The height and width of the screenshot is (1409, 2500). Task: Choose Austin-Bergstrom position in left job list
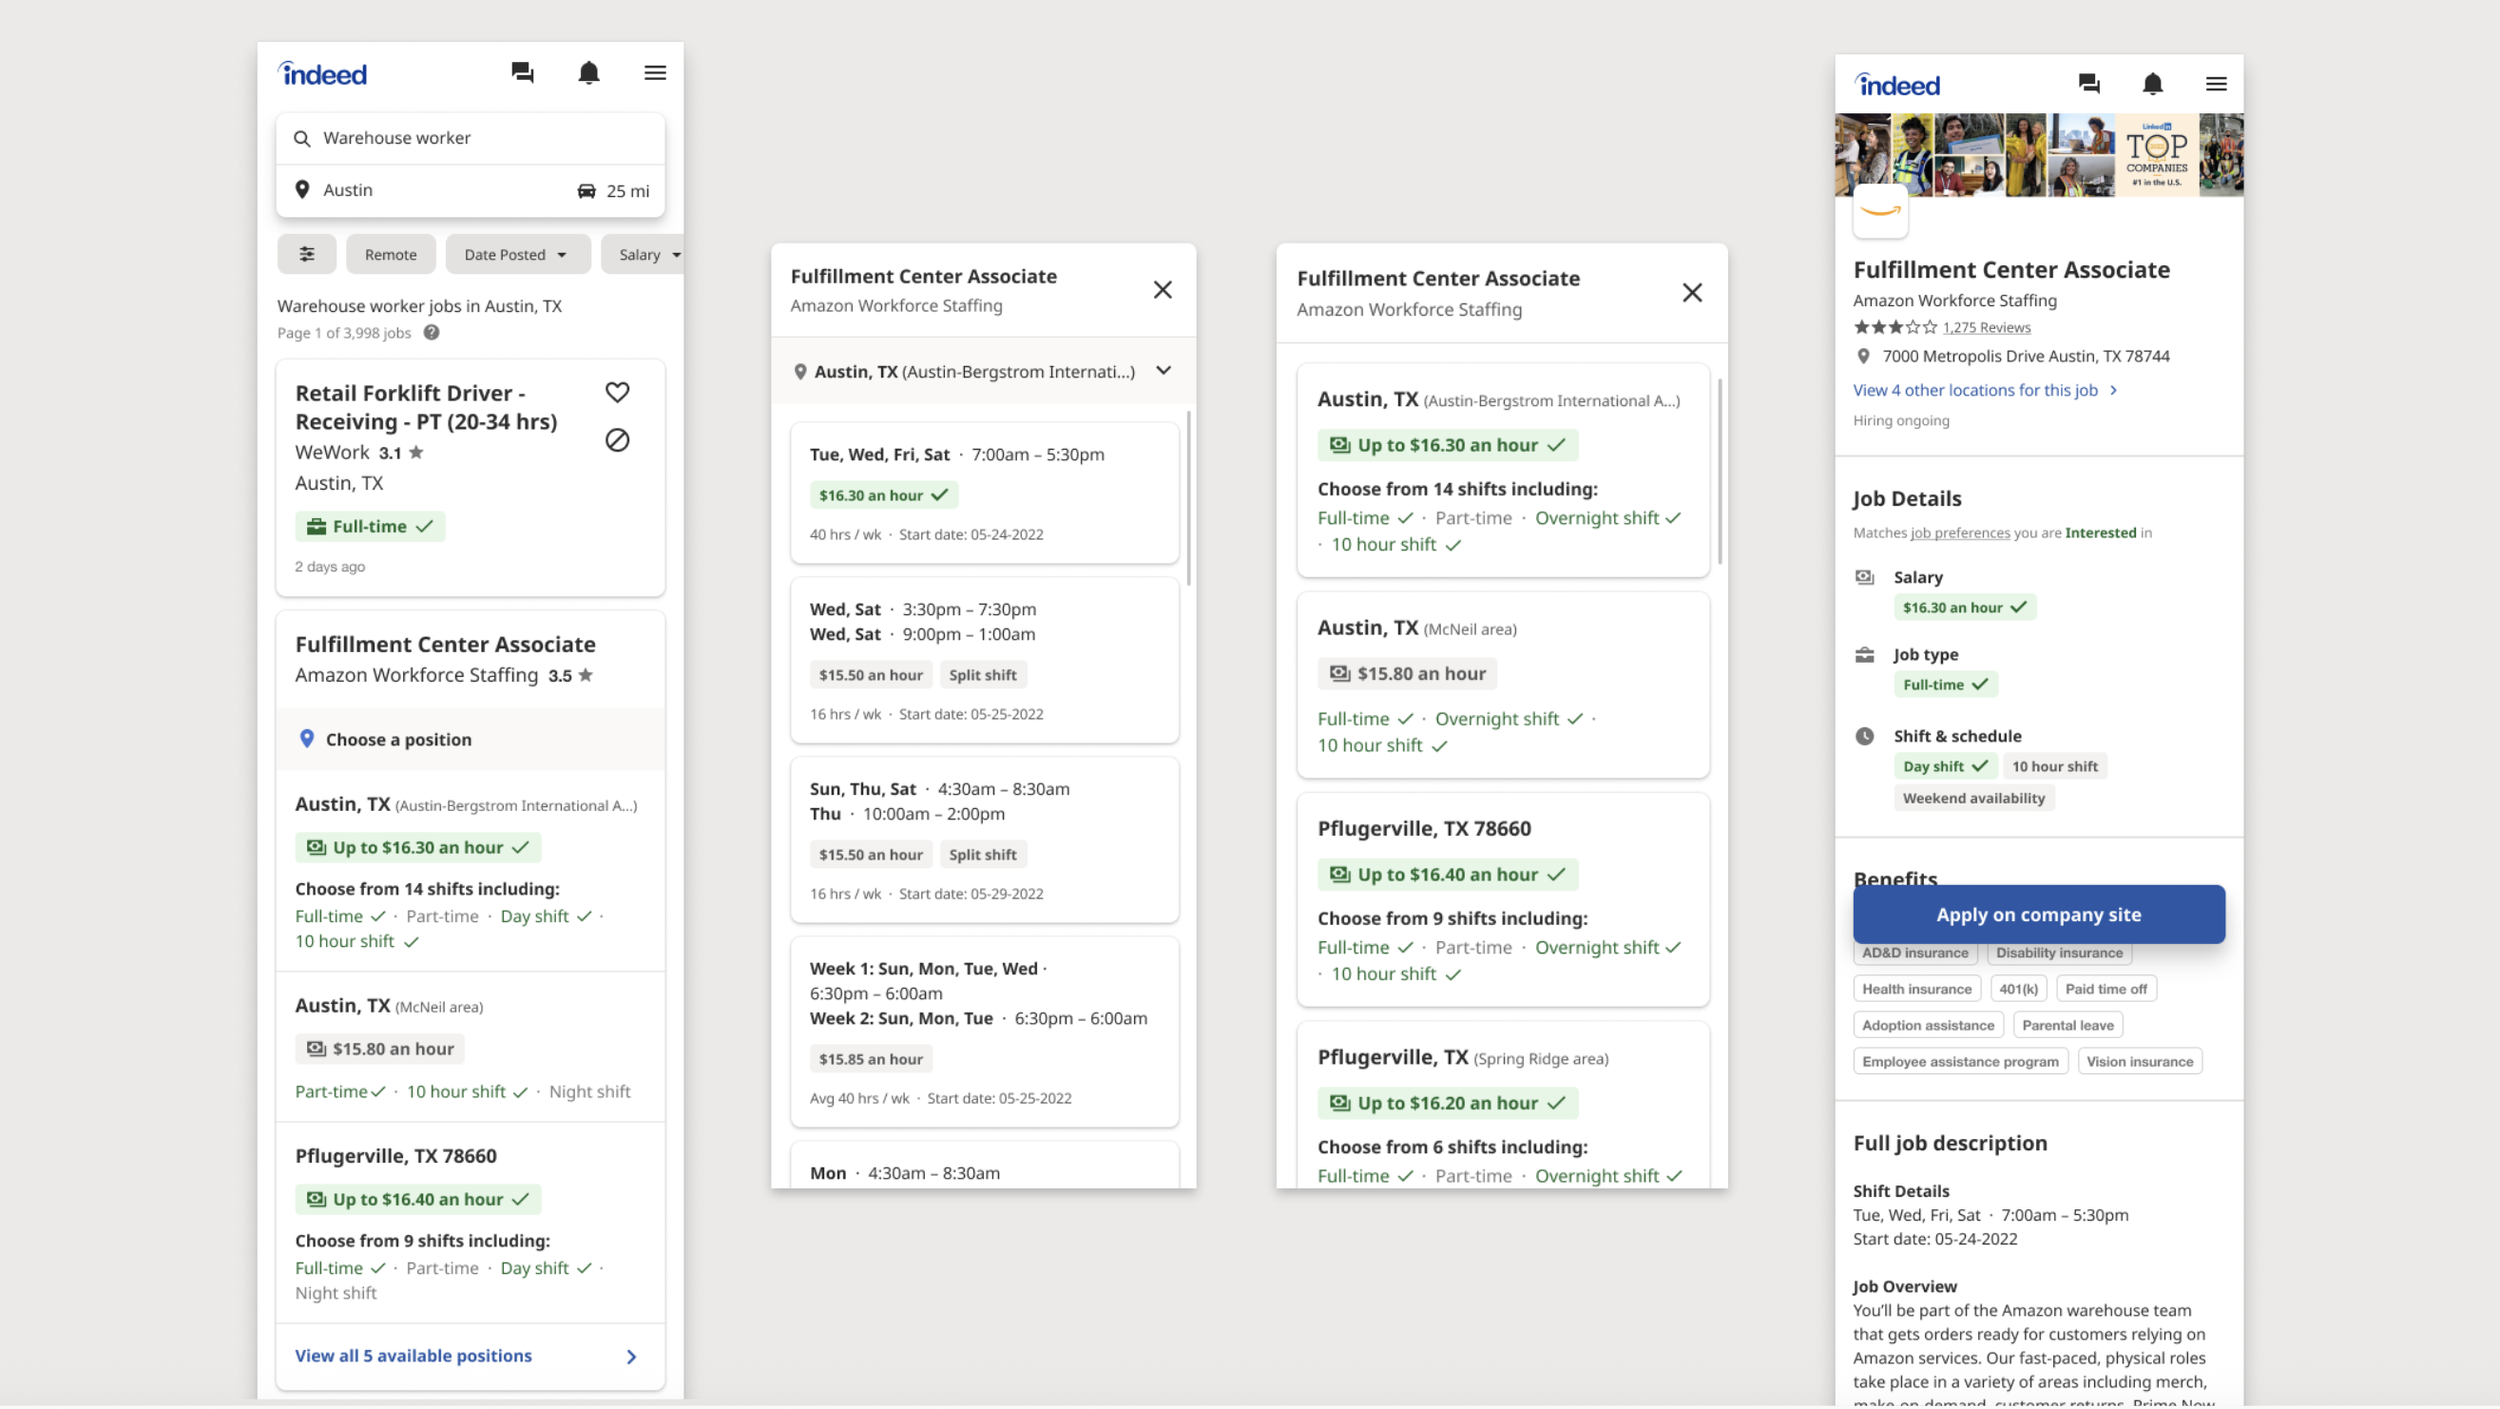[470, 870]
